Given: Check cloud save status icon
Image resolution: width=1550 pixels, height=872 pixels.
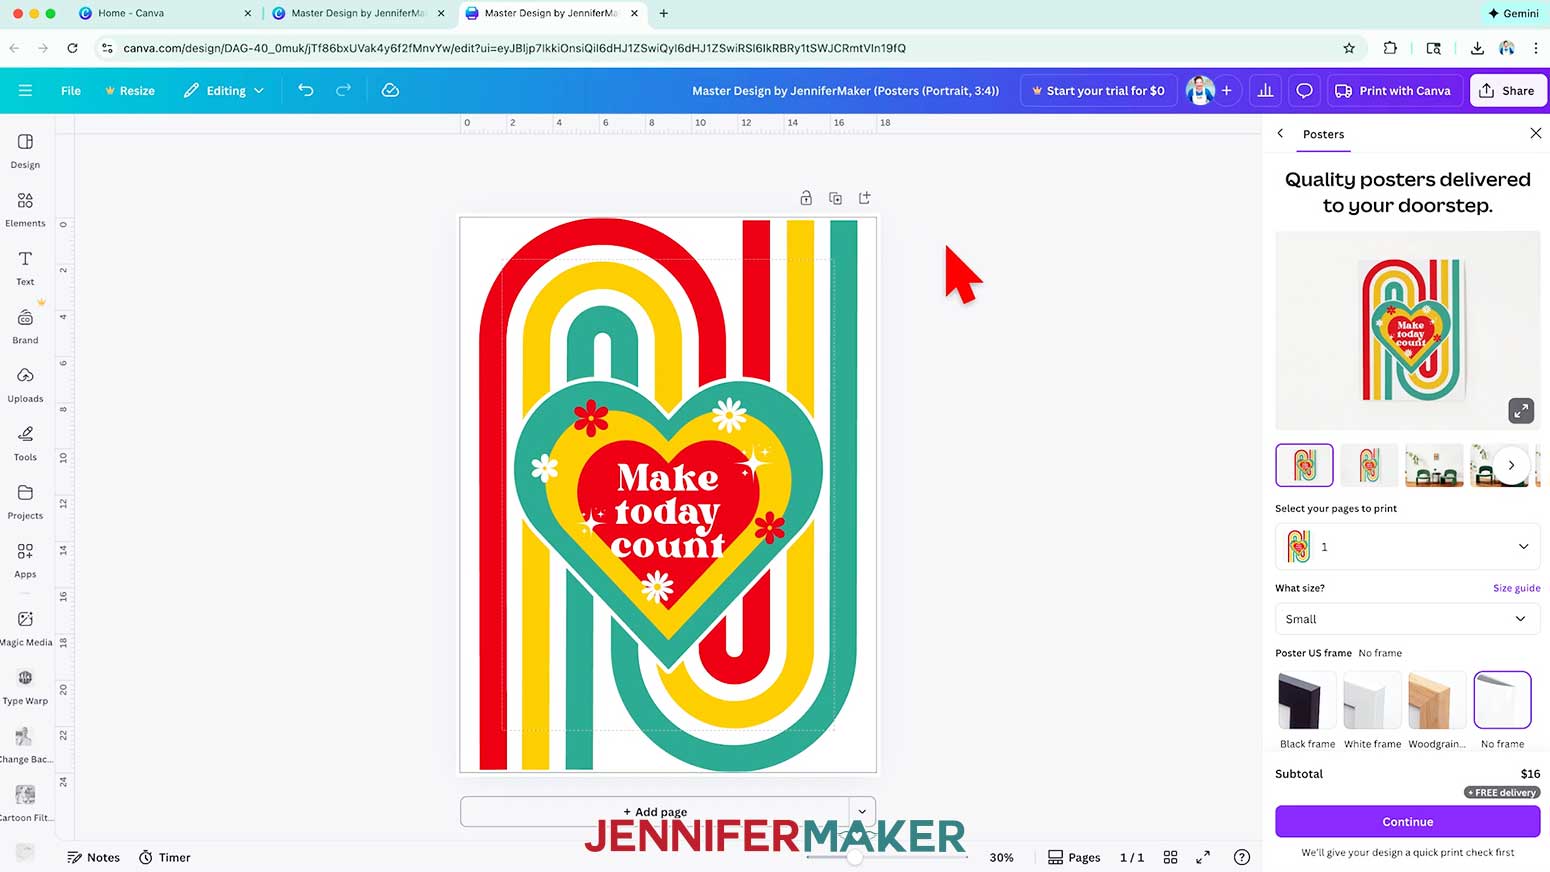Looking at the screenshot, I should tap(390, 90).
